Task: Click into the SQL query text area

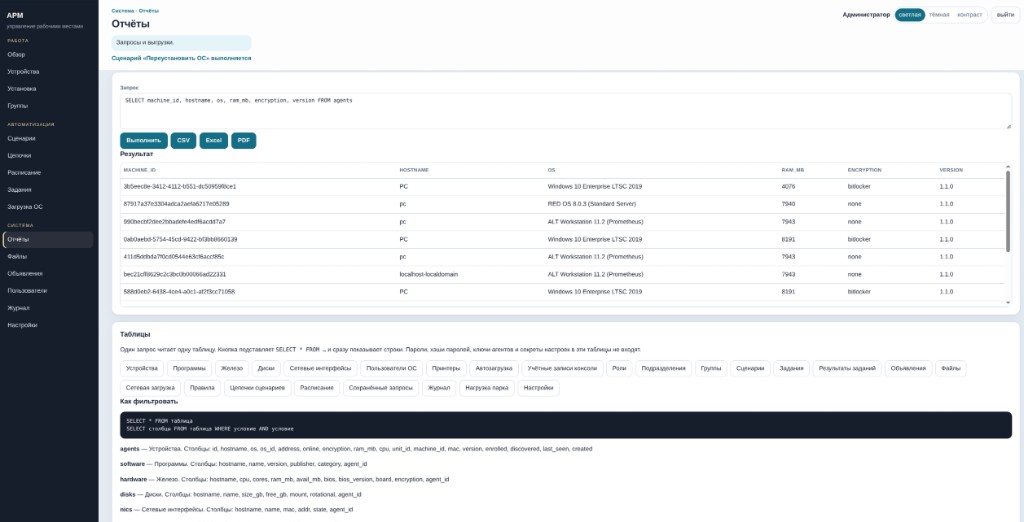Action: [x=566, y=111]
